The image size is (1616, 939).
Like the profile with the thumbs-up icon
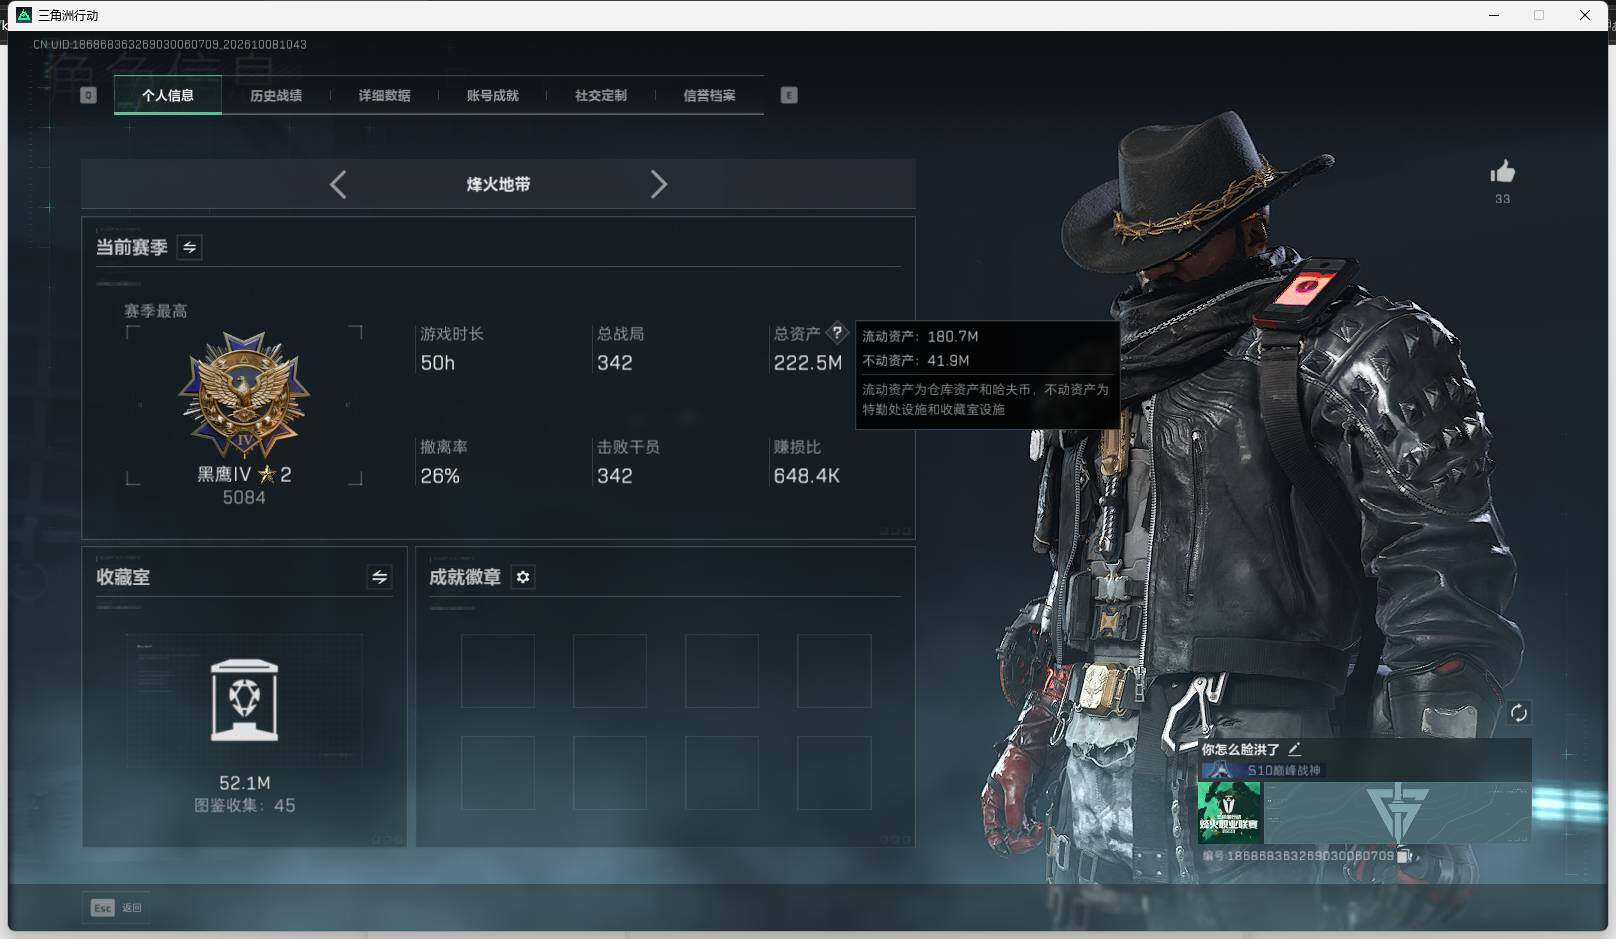click(x=1502, y=172)
